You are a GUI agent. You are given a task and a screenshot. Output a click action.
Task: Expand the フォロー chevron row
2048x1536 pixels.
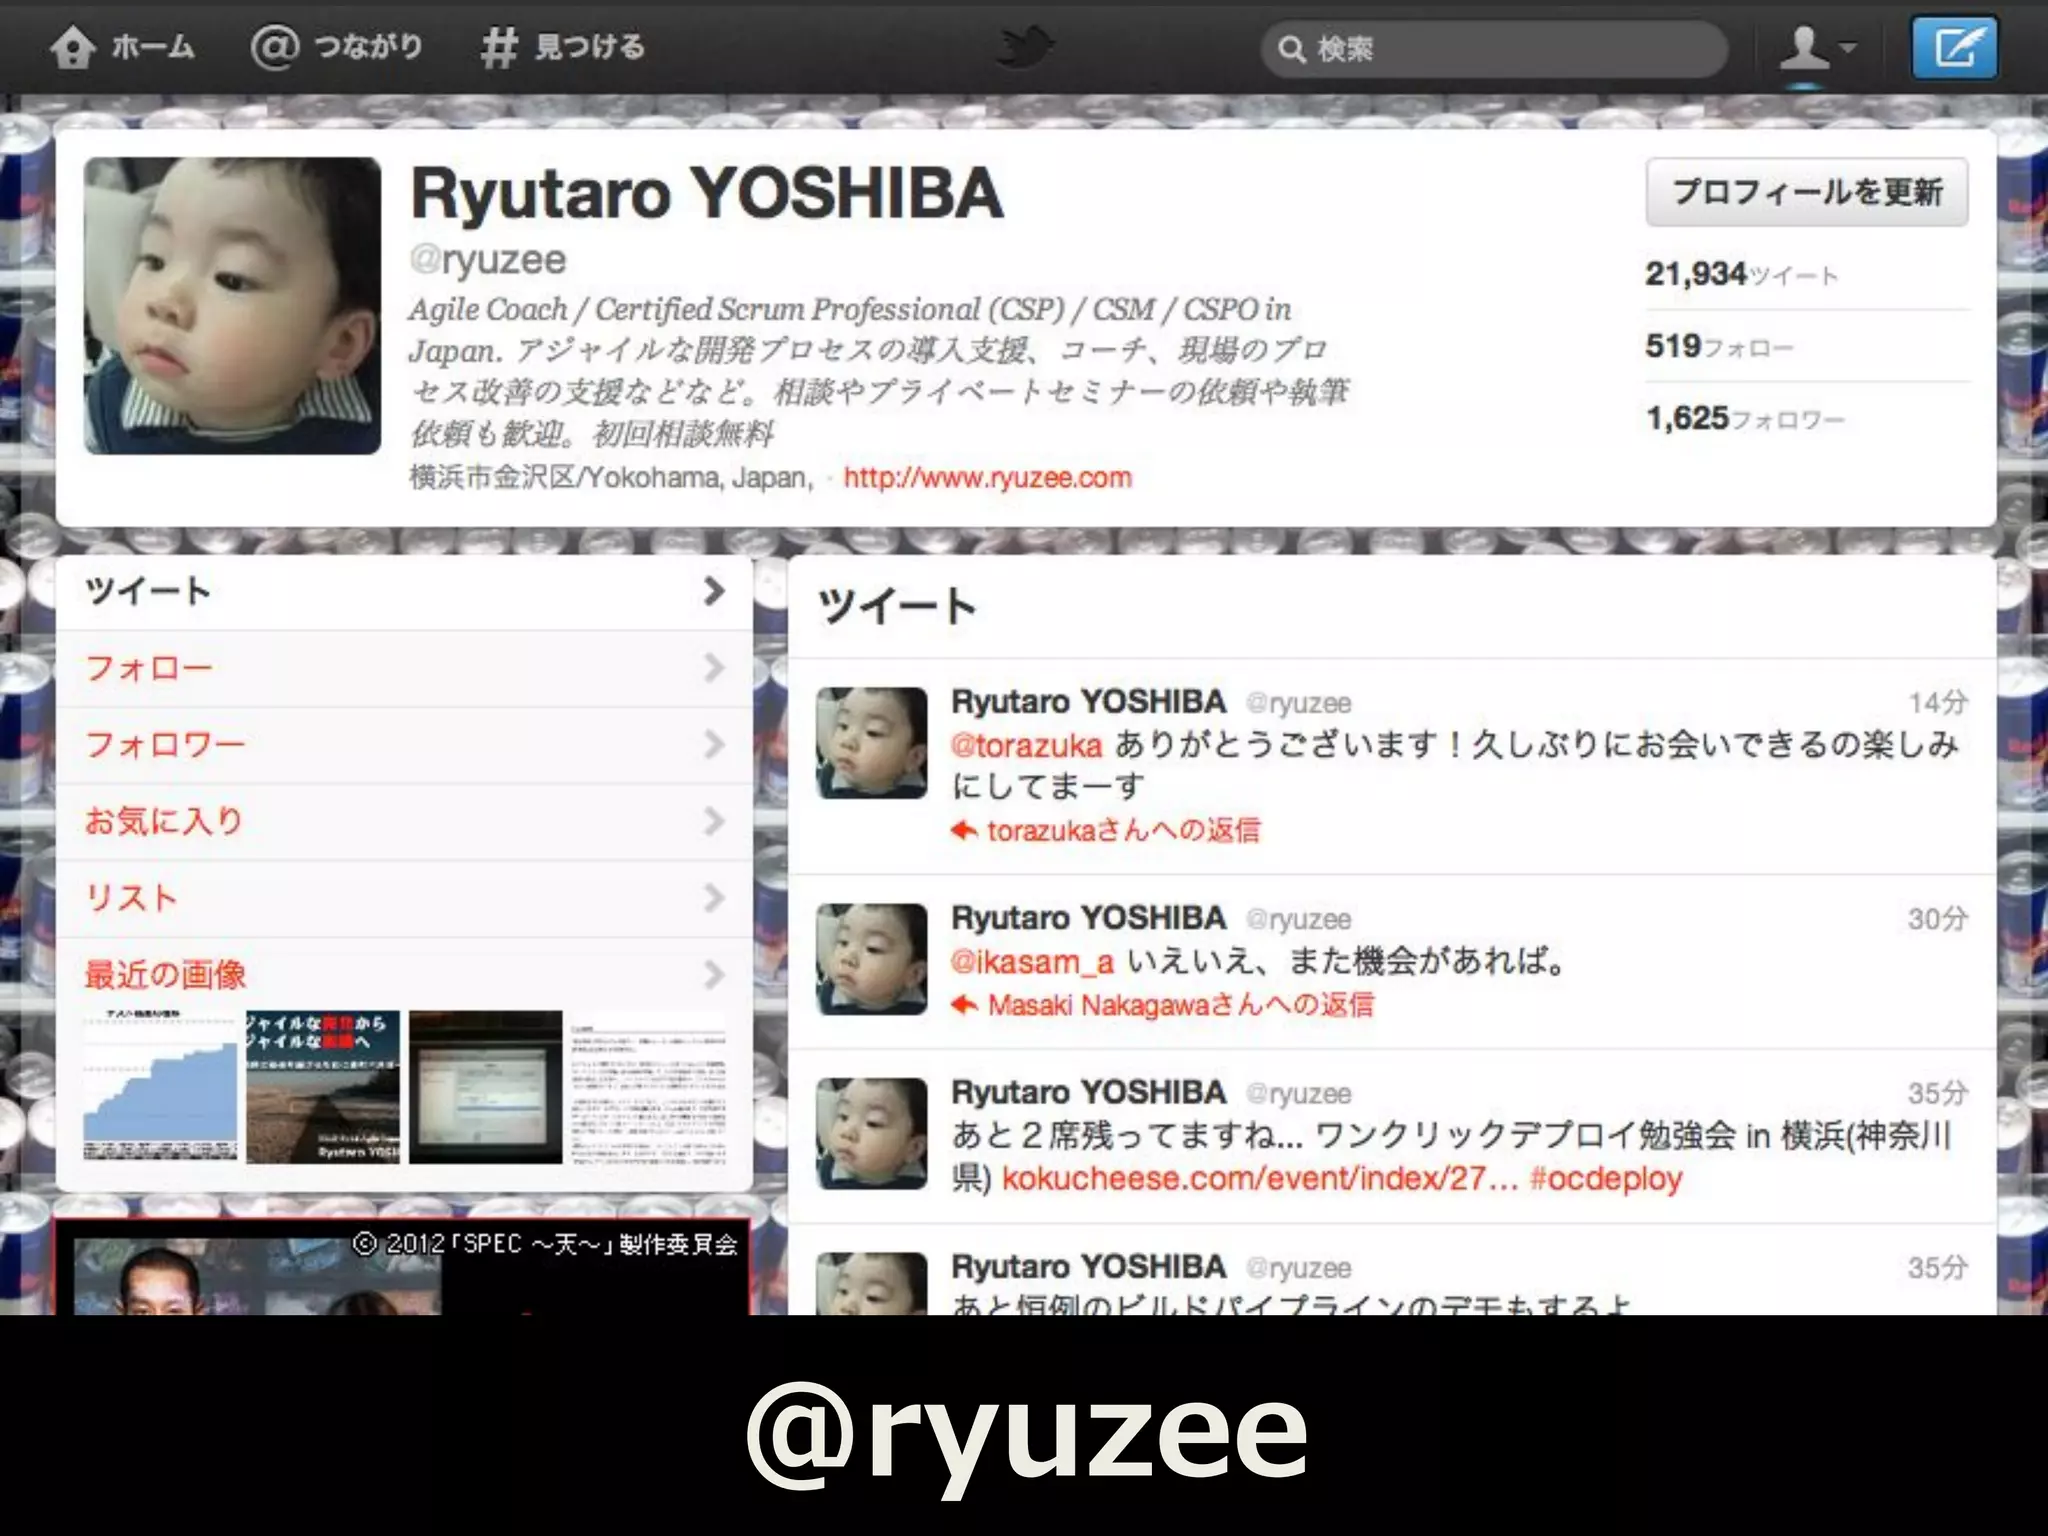(x=713, y=667)
